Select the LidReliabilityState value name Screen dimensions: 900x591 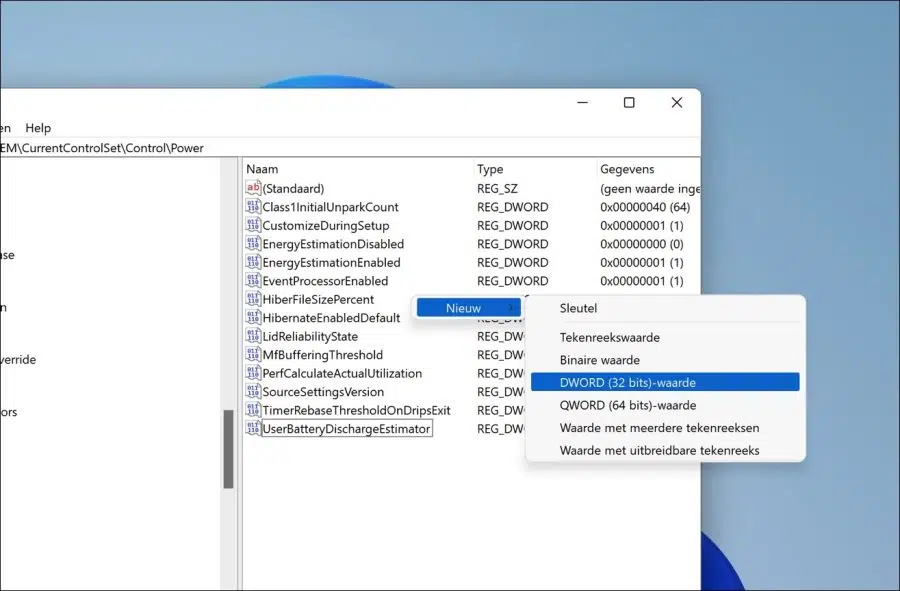point(310,336)
